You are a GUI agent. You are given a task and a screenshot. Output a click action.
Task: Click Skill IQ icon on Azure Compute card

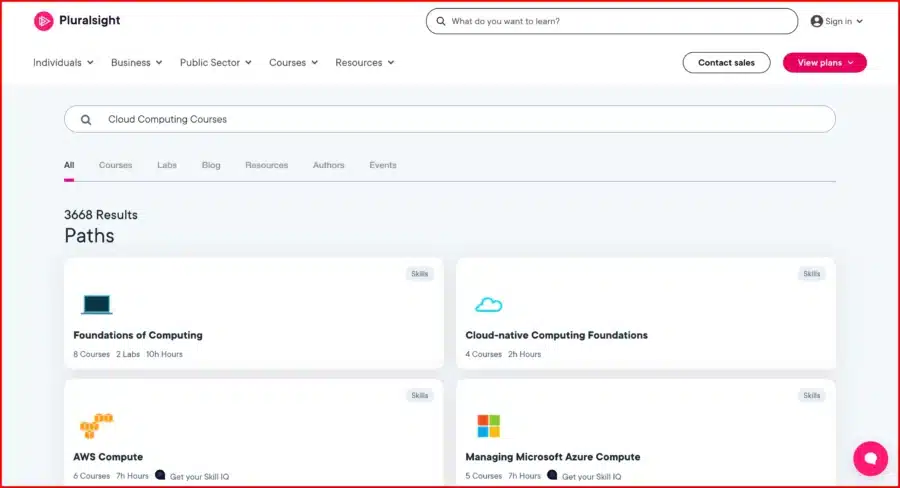[x=552, y=475]
